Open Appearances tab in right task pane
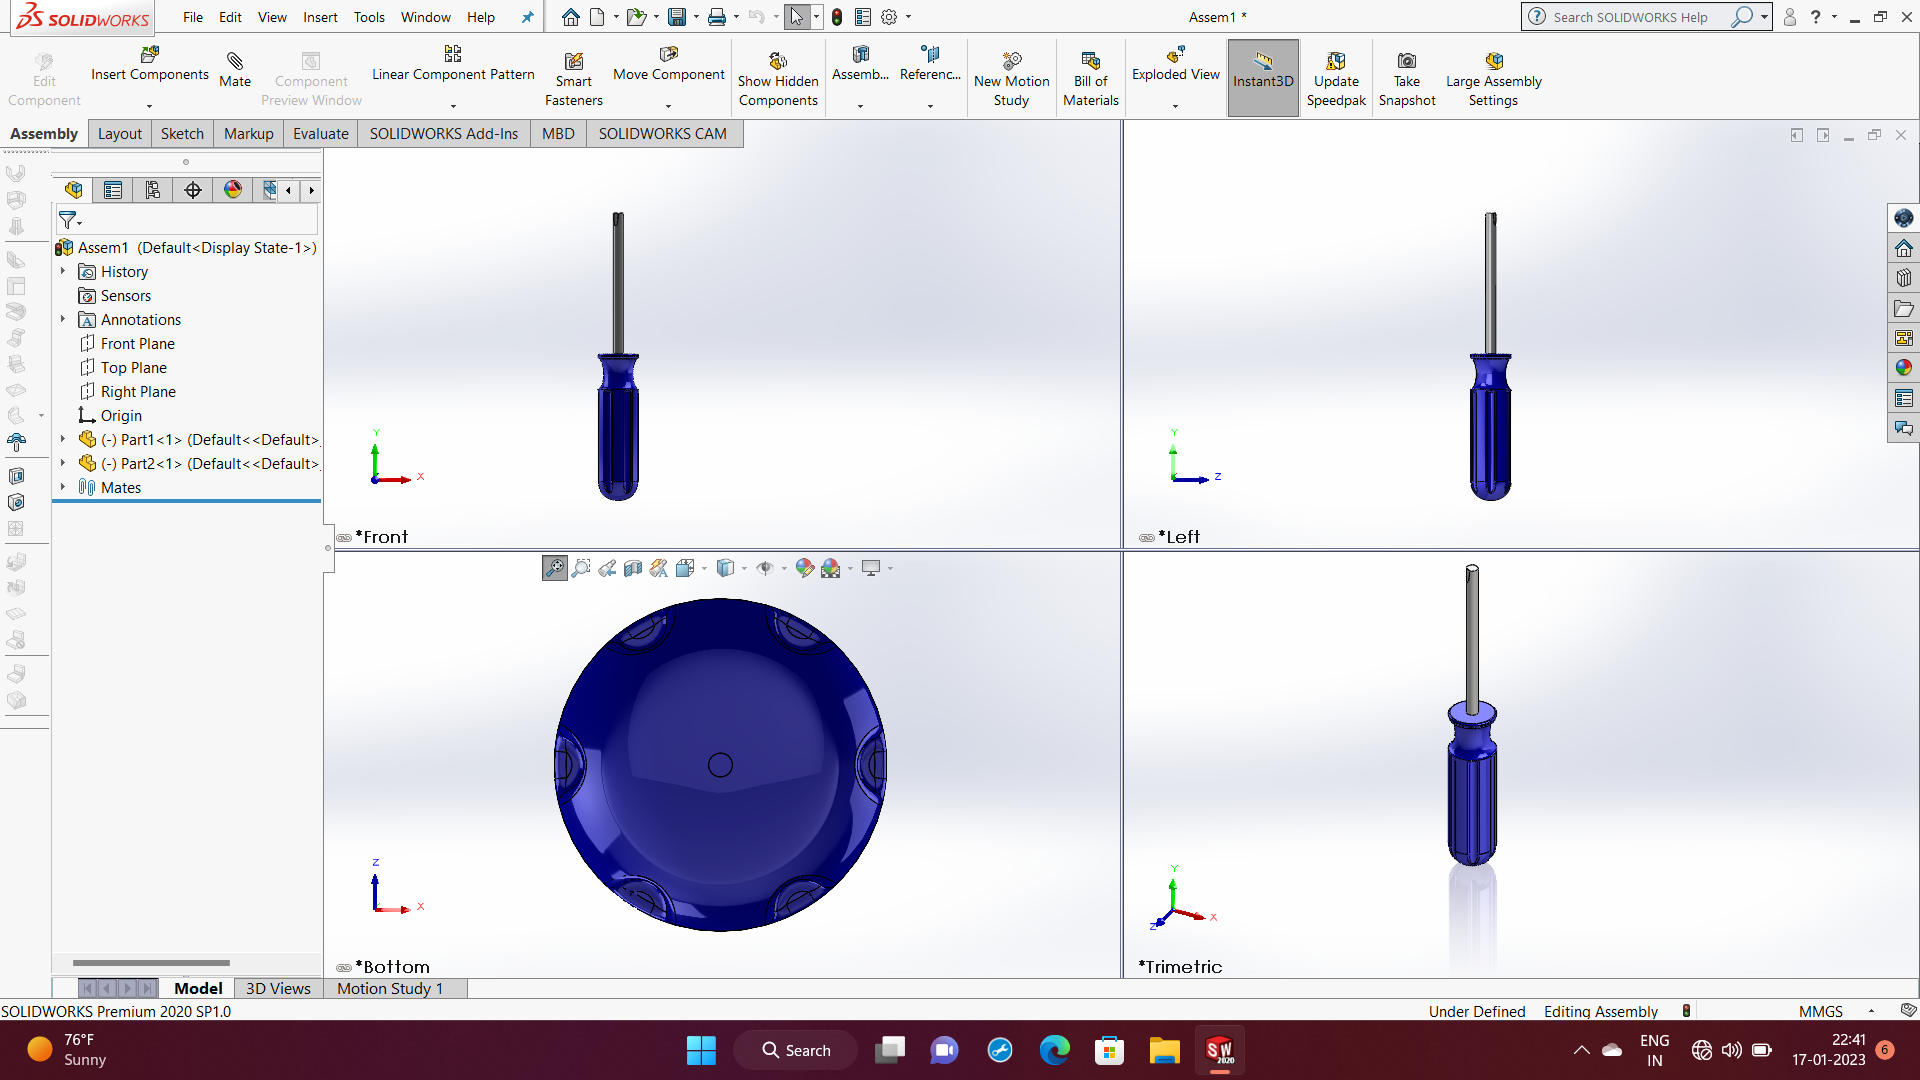1920x1080 pixels. [x=1903, y=368]
